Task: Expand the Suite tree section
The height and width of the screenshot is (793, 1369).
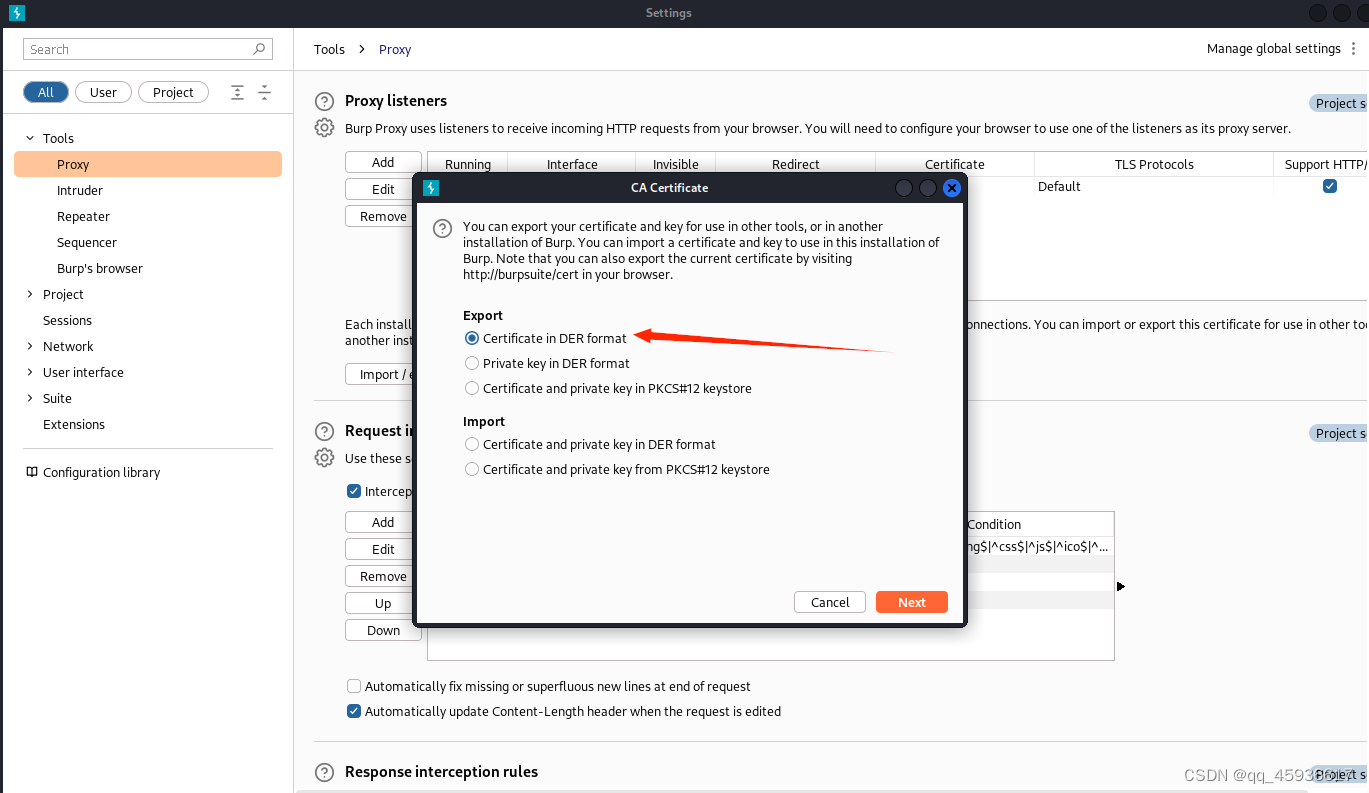Action: [x=30, y=398]
